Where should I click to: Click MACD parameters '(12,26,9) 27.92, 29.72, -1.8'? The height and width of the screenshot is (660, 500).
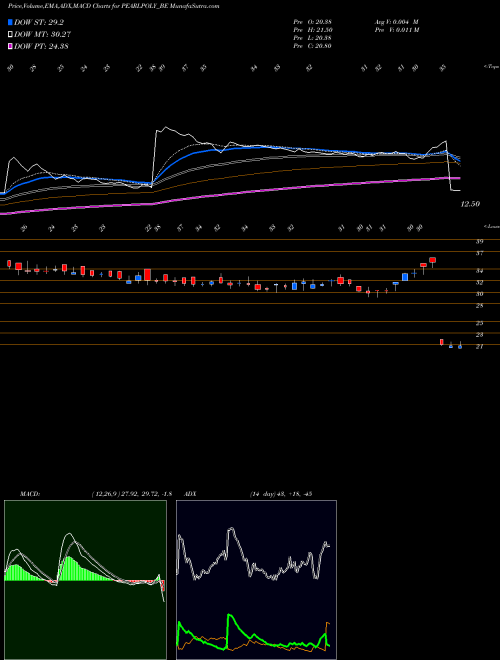[x=131, y=494]
